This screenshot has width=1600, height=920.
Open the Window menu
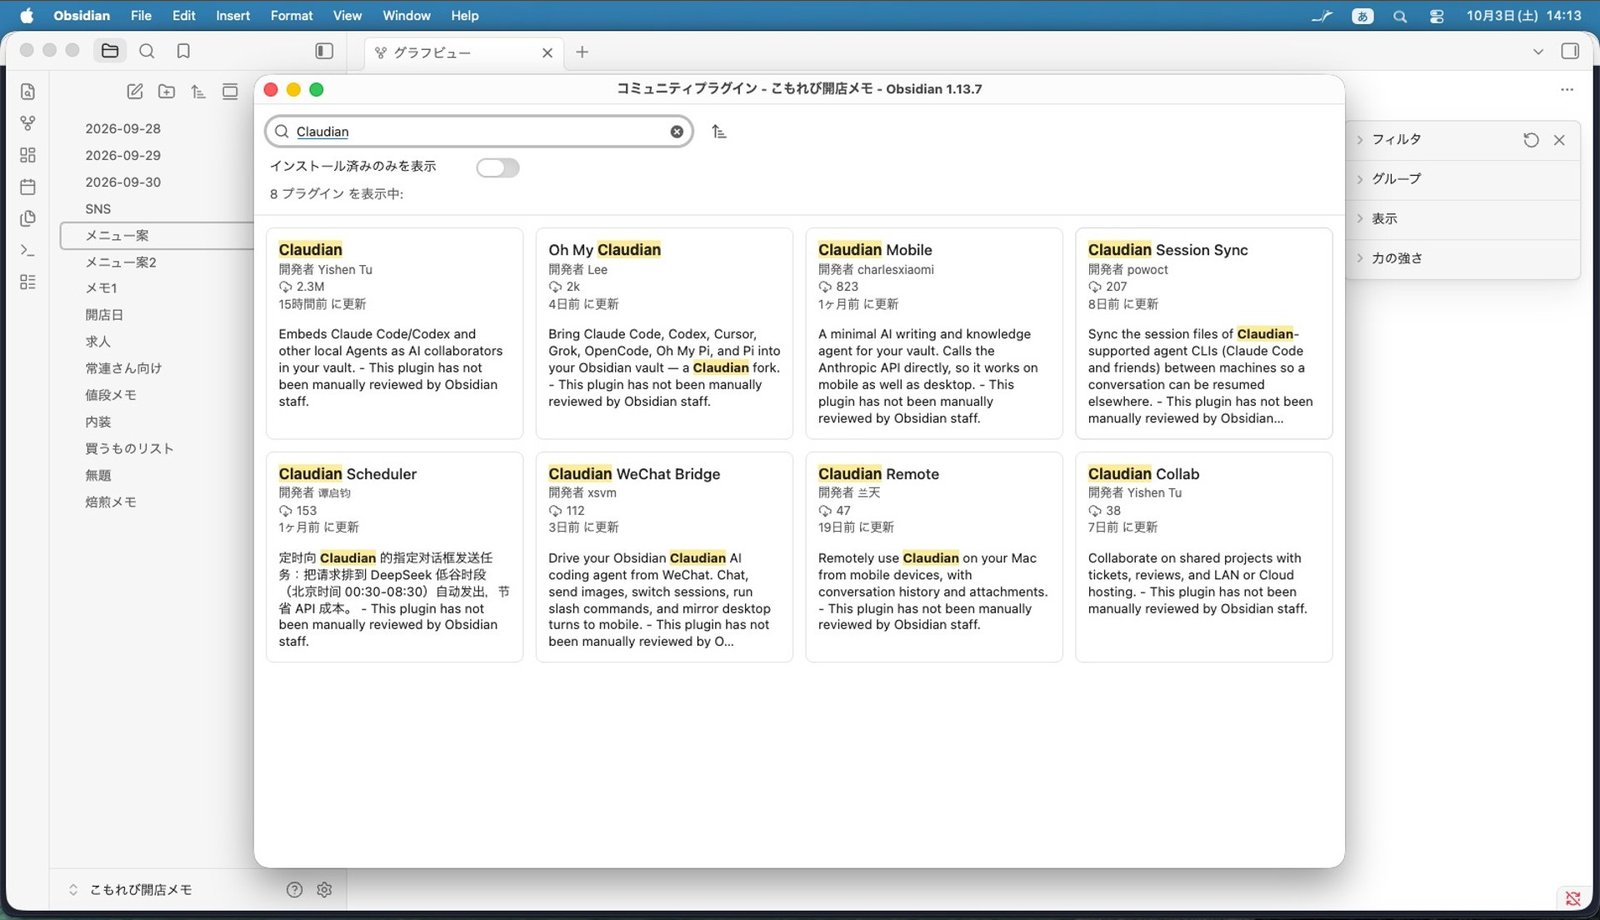pyautogui.click(x=406, y=16)
